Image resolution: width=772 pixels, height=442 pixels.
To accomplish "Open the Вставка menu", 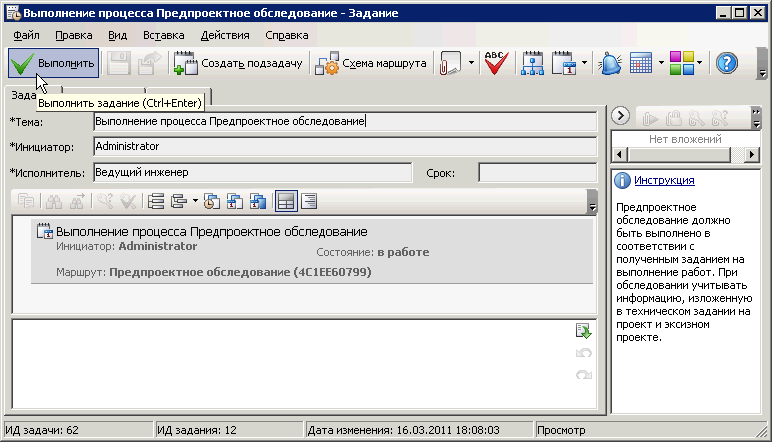I will tap(163, 35).
